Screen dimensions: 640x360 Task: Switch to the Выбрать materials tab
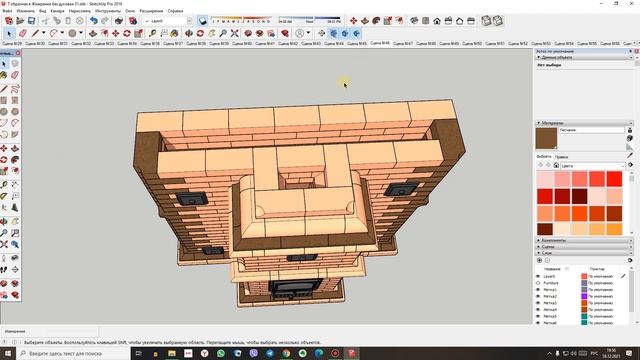point(544,157)
